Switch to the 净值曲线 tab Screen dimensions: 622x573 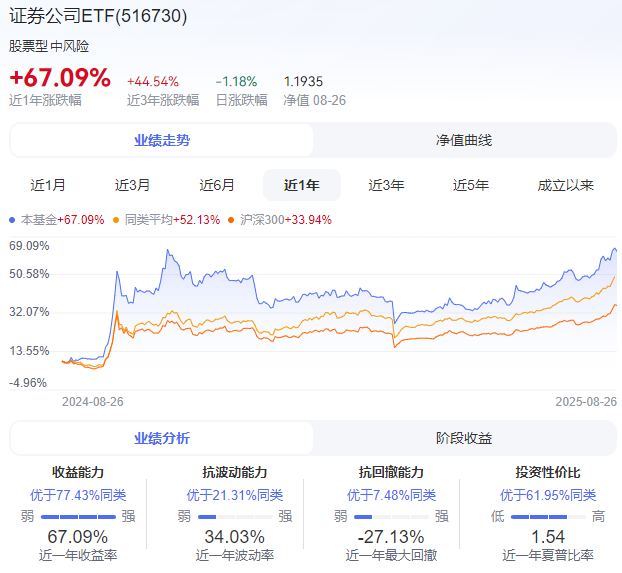pos(464,140)
